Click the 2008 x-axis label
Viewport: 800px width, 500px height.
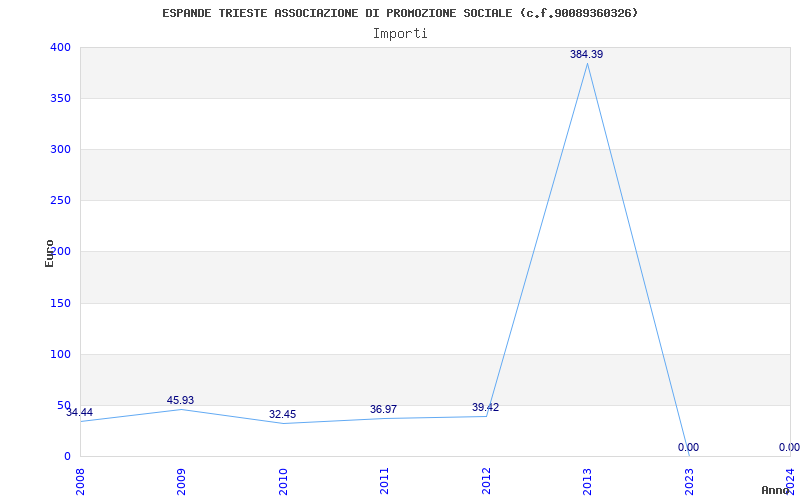(80, 481)
